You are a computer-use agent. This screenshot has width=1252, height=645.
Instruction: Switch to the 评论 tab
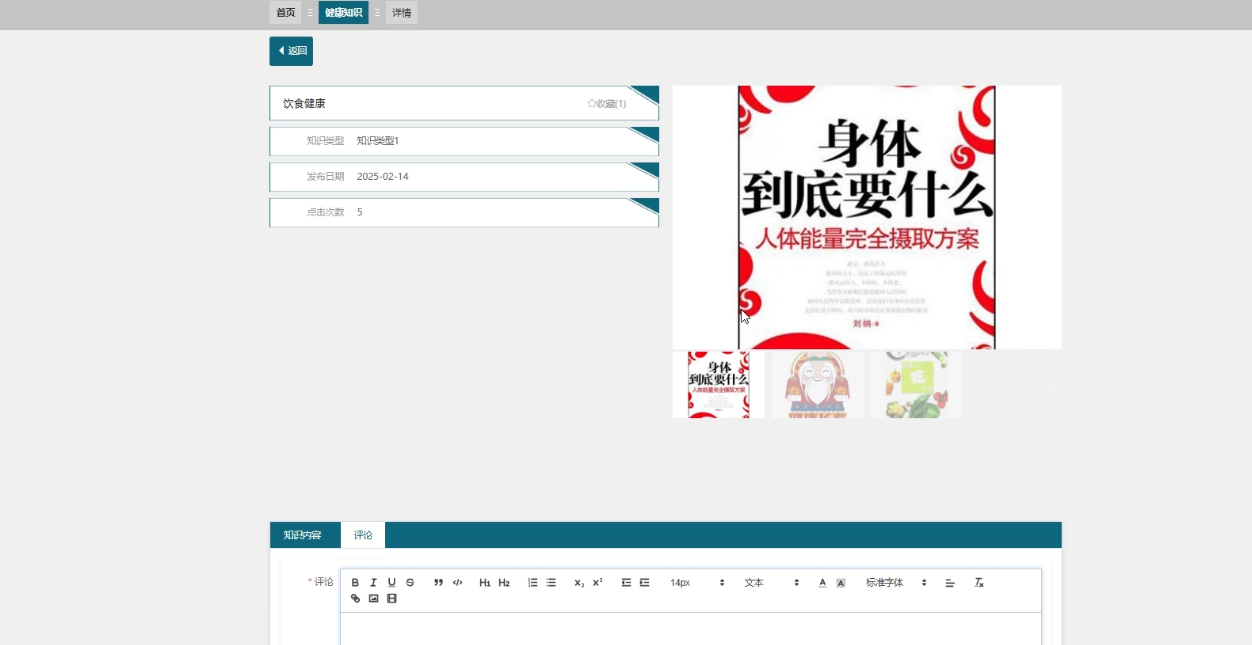click(362, 535)
